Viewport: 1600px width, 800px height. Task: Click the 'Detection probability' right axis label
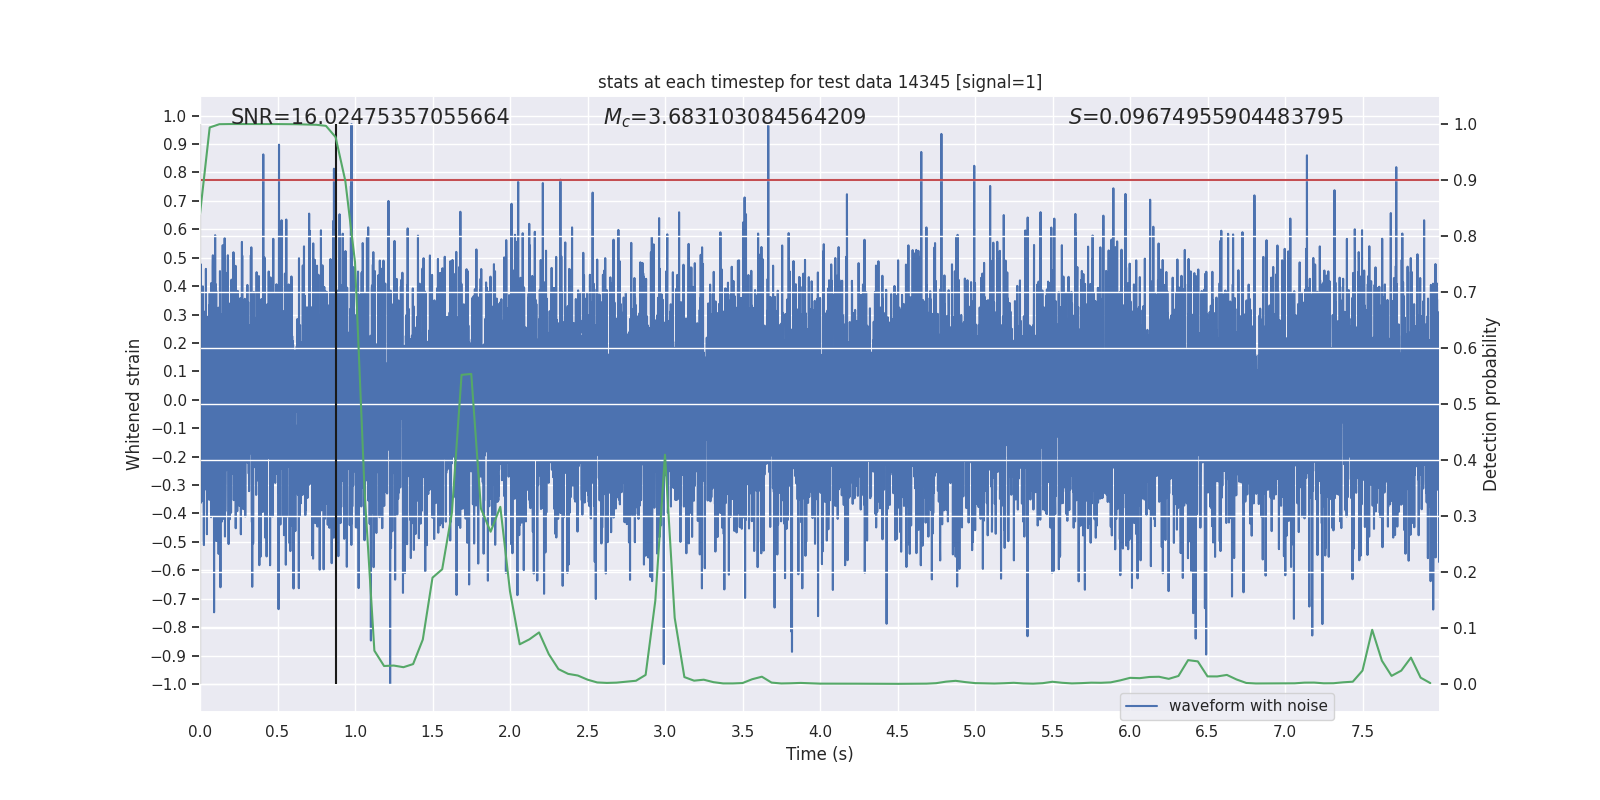click(x=1491, y=404)
